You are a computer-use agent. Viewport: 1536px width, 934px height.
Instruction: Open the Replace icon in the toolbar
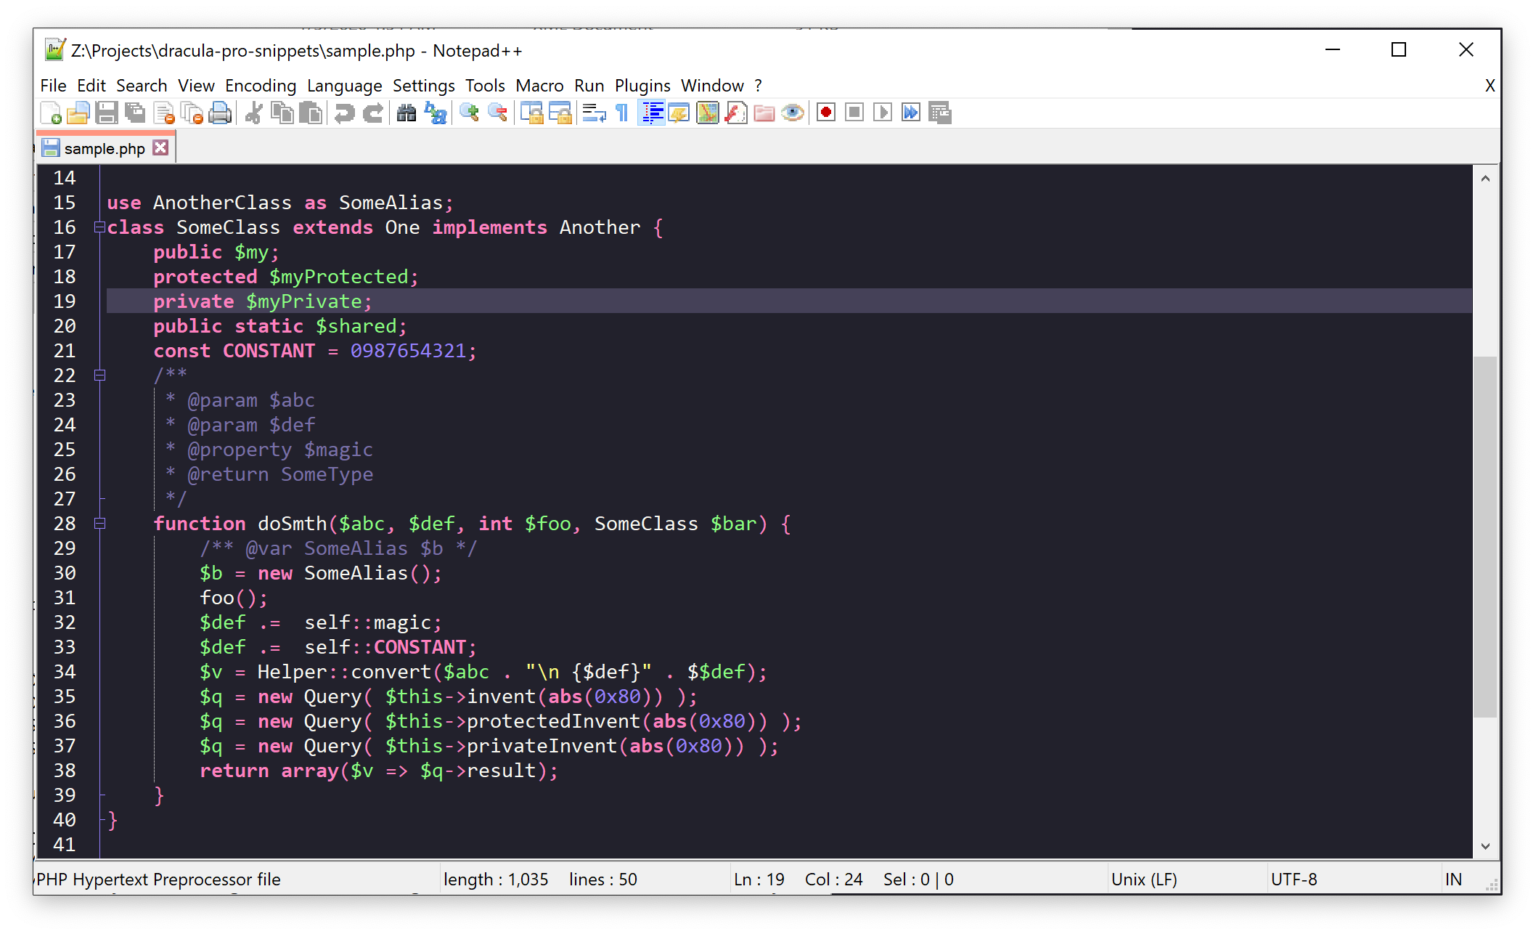tap(435, 112)
